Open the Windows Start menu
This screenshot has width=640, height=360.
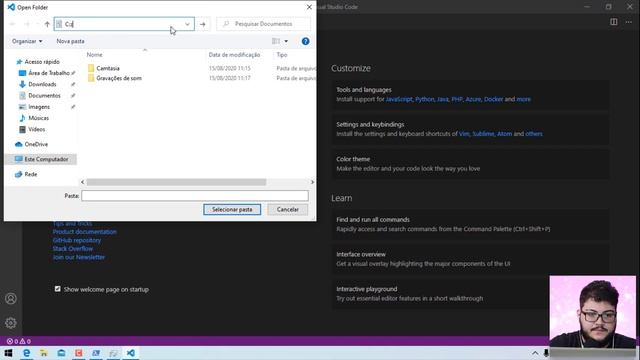[x=8, y=353]
